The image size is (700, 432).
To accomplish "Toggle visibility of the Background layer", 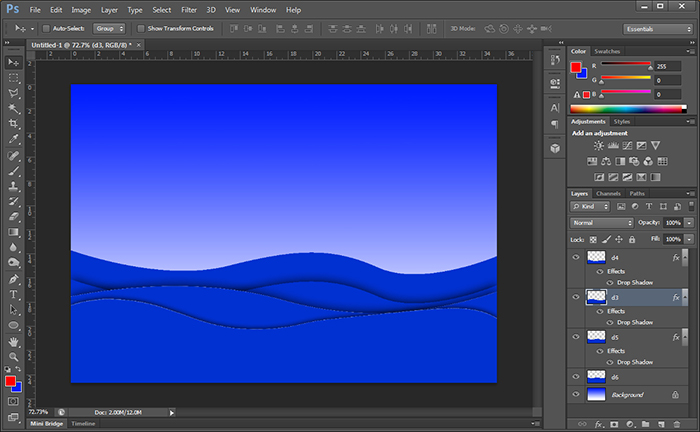I will (575, 395).
